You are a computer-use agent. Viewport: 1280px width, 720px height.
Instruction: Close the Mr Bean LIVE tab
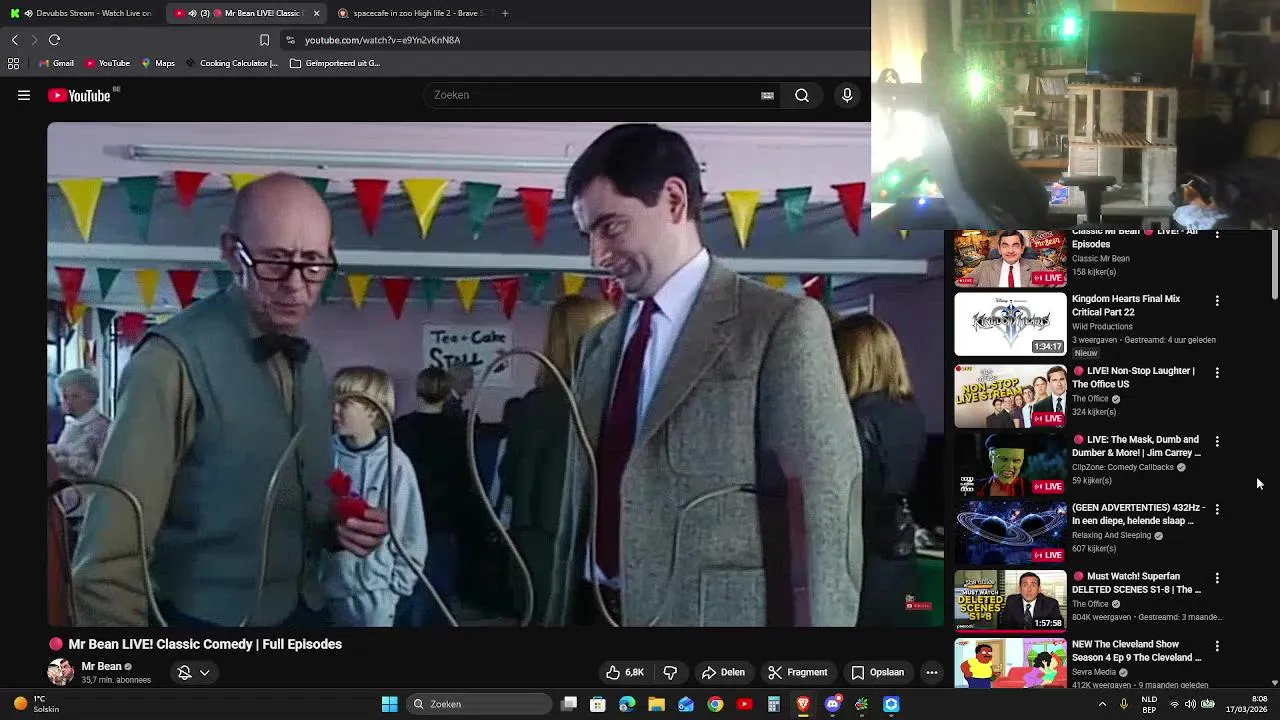[x=316, y=13]
